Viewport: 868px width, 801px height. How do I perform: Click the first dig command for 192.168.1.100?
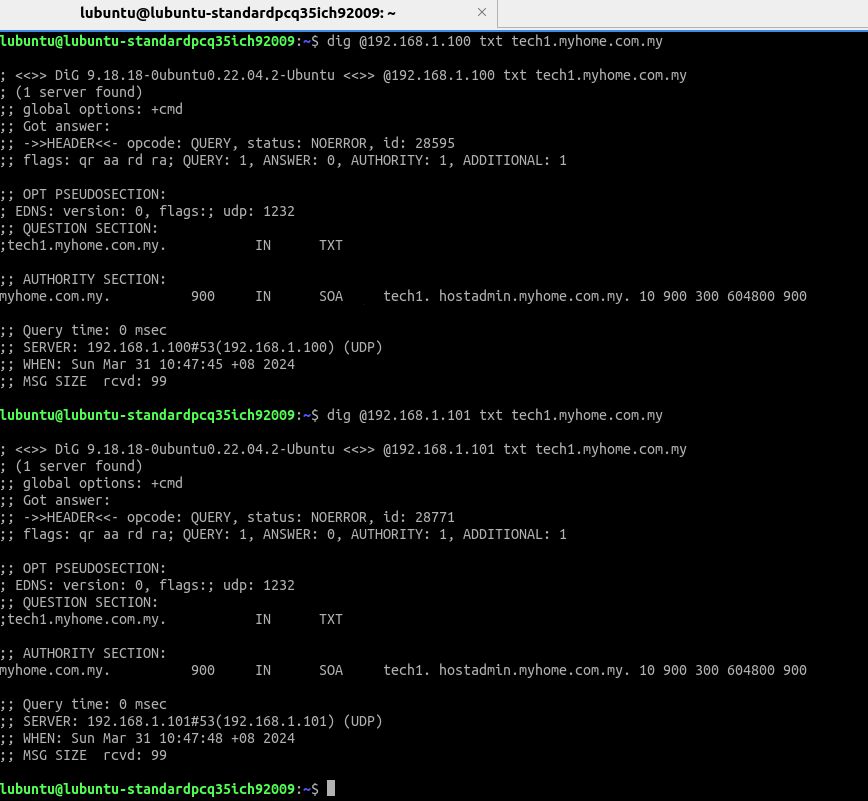[494, 42]
